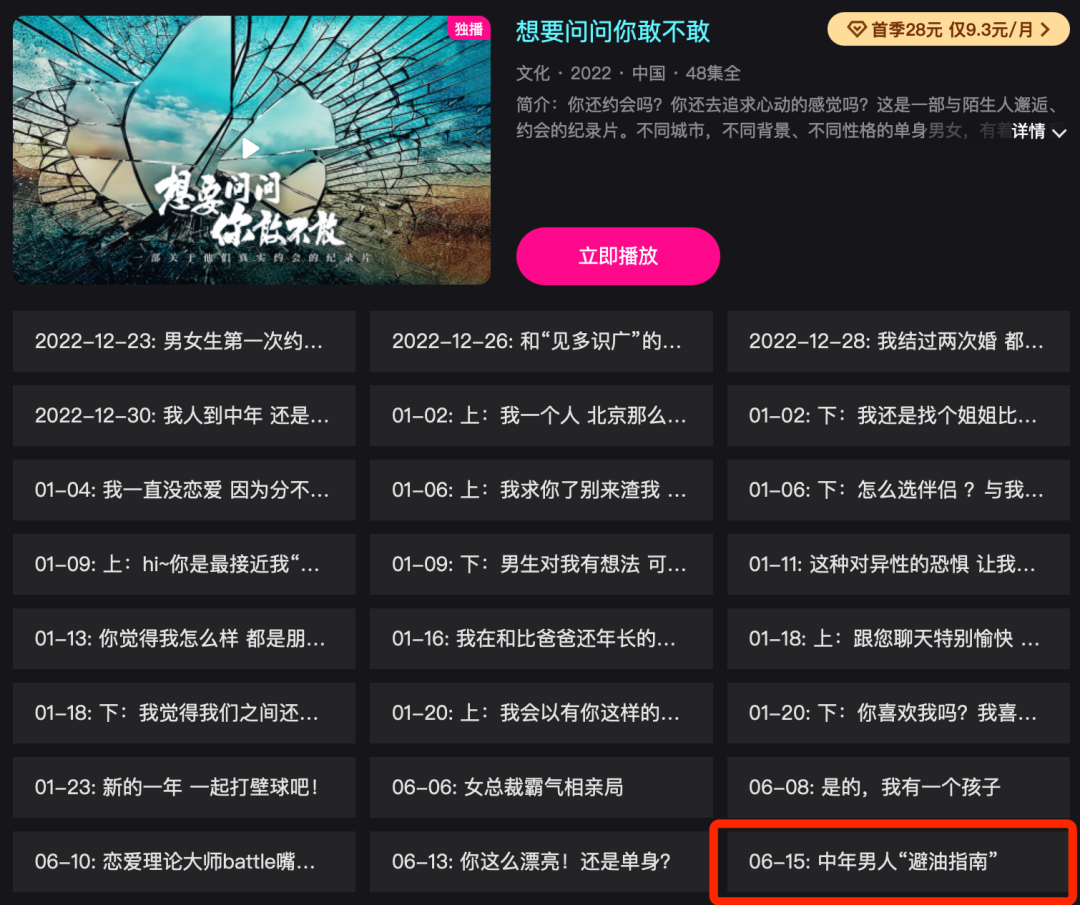
Task: Click the 独播 badge on the poster
Action: pyautogui.click(x=469, y=28)
